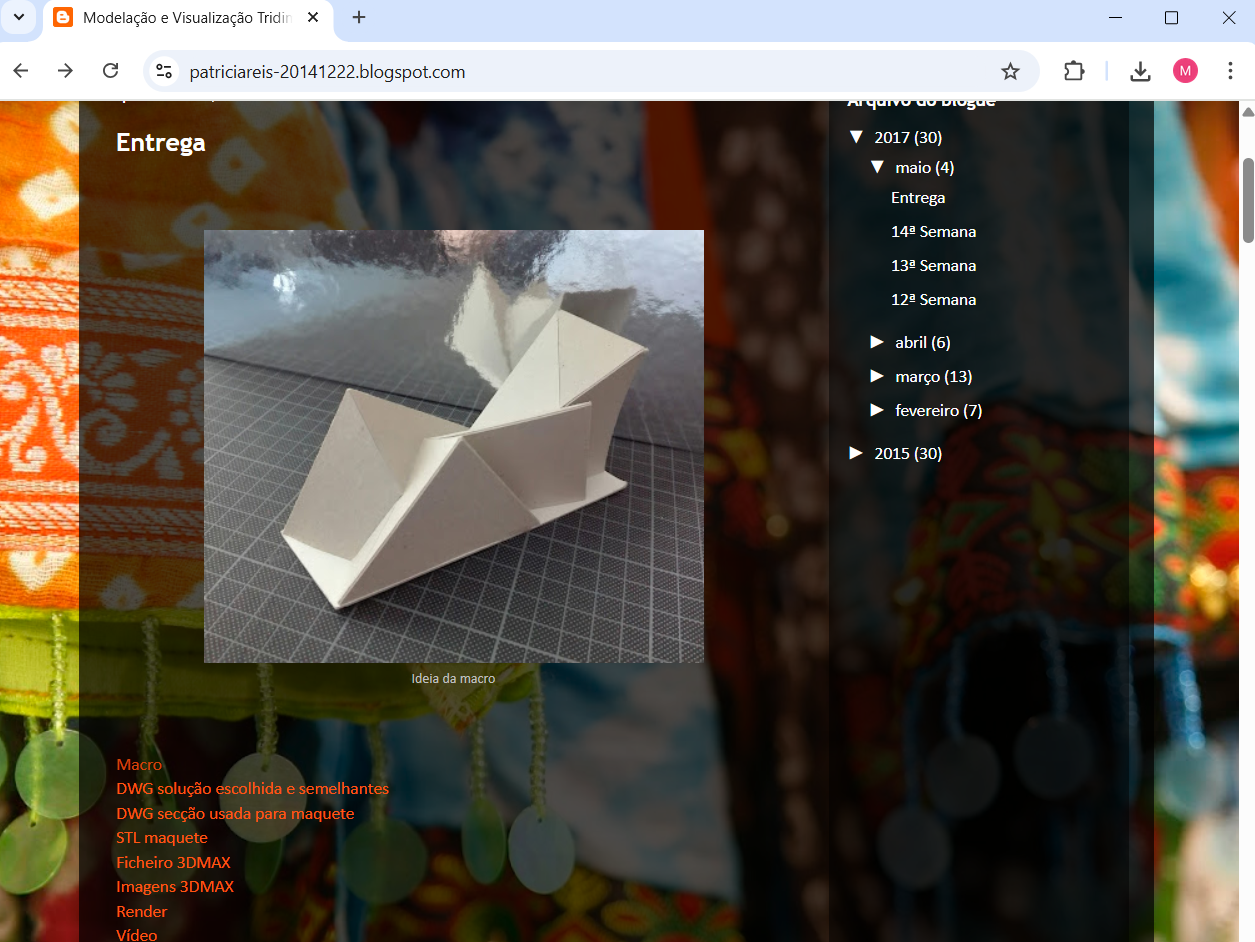Open the Extensions puzzle icon

(1074, 71)
